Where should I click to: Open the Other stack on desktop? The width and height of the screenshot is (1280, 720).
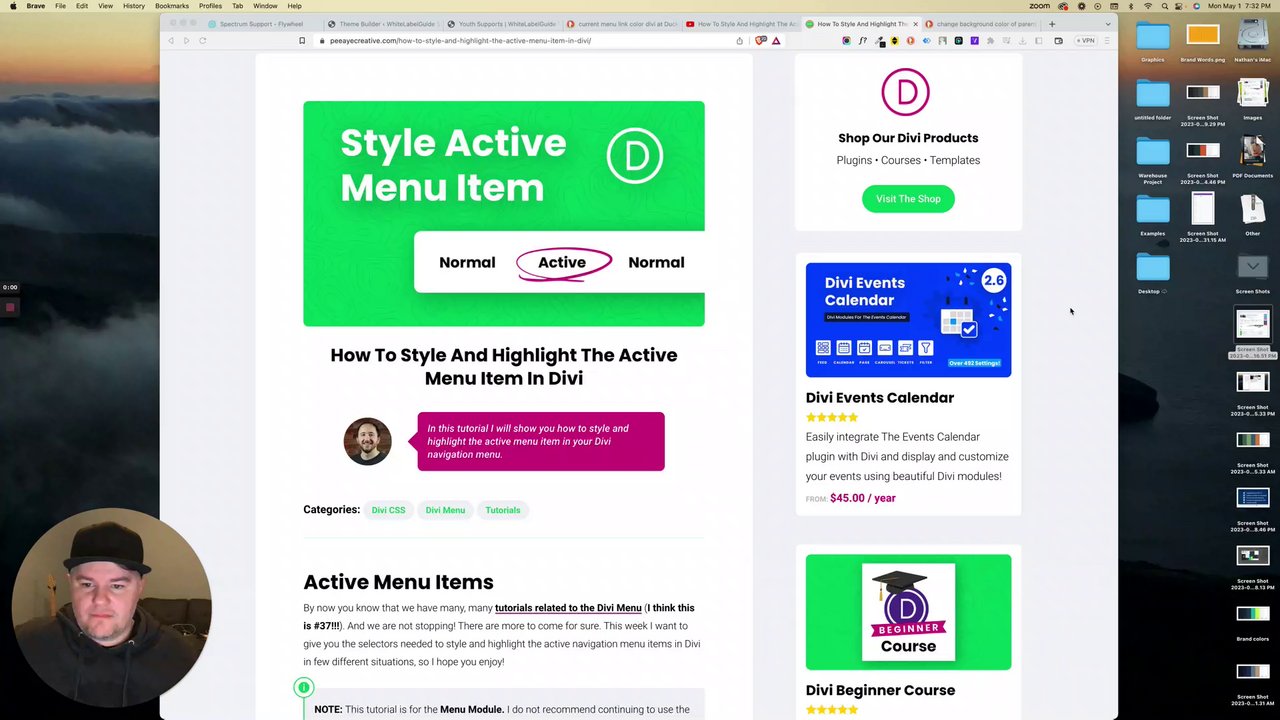click(x=1252, y=211)
